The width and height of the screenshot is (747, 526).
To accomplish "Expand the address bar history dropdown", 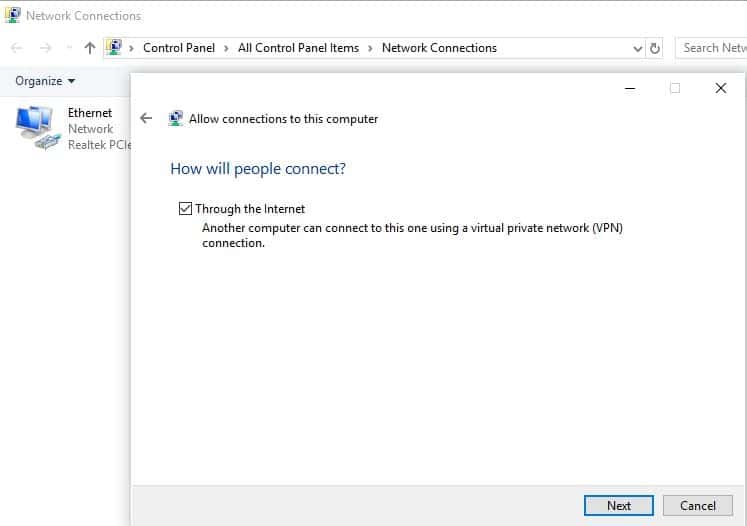I will (x=637, y=48).
